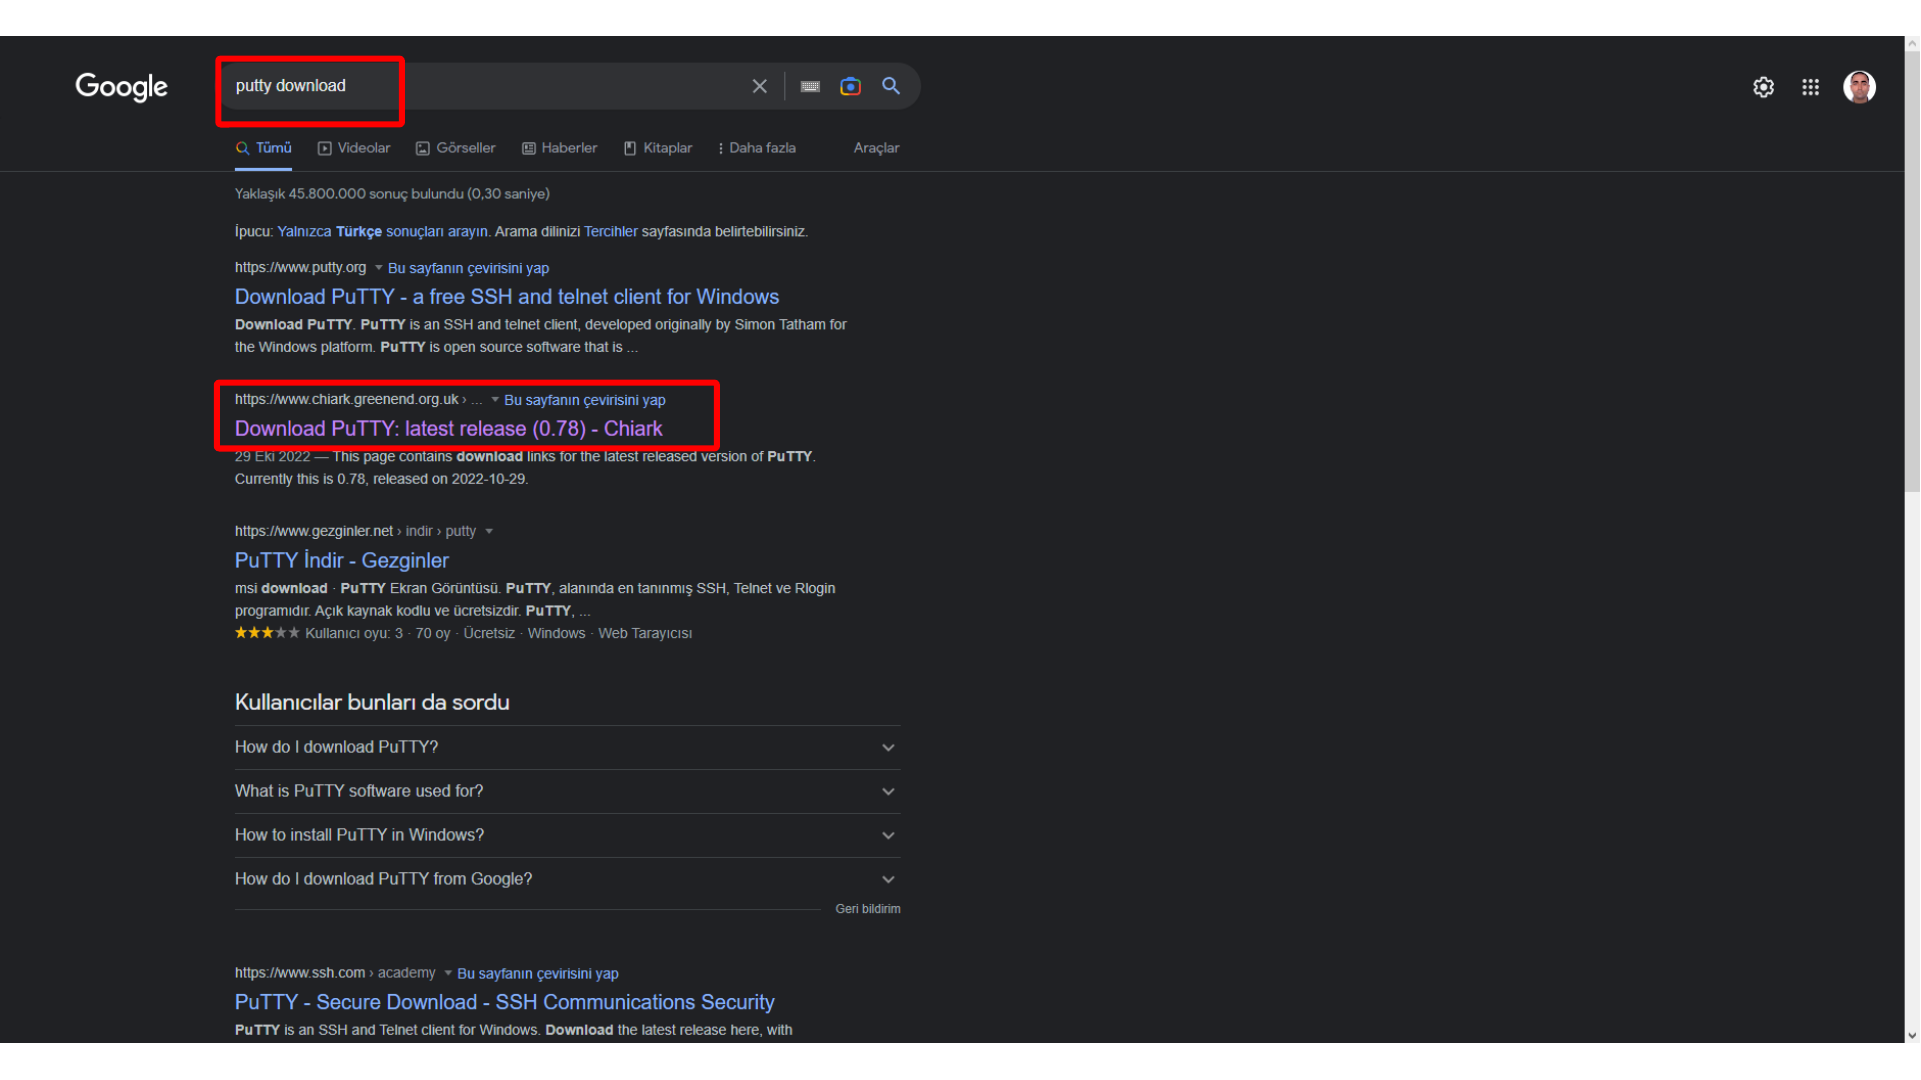Switch to Haberler tab
The image size is (1921, 1080).
560,148
